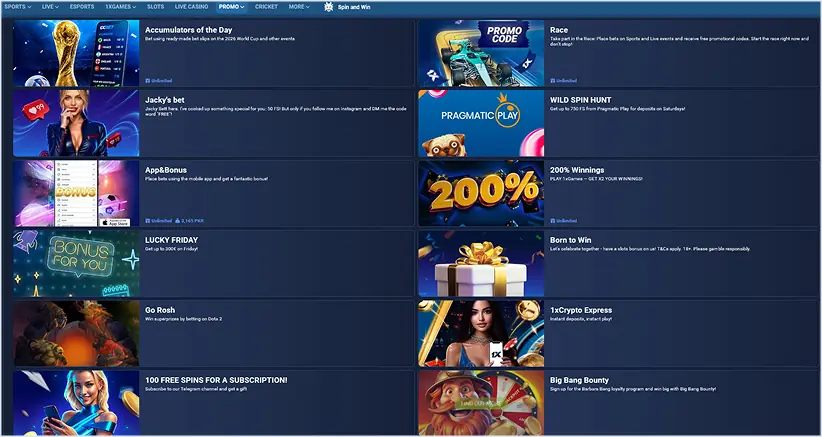Image resolution: width=822 pixels, height=437 pixels.
Task: Open the Born to Win title
Action: coord(570,240)
